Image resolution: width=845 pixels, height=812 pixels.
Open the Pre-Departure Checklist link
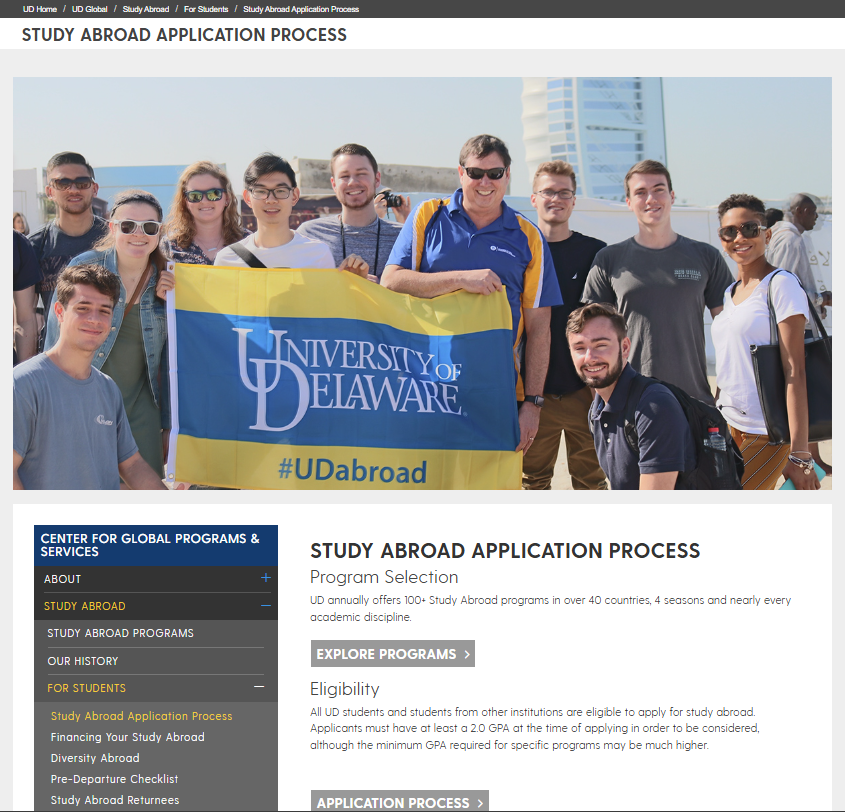tap(114, 779)
